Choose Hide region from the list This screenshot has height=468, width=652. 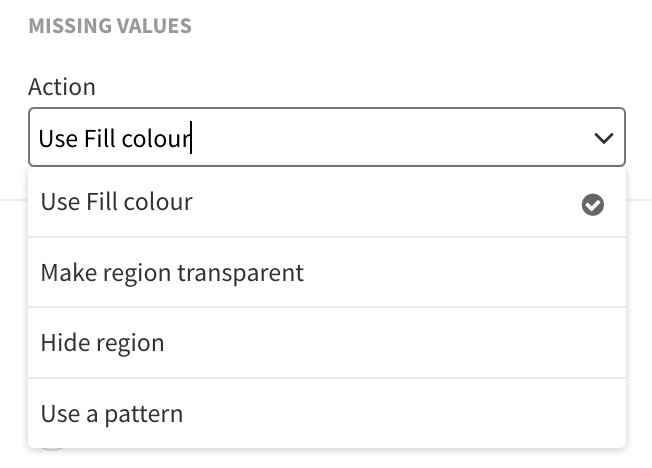(327, 343)
